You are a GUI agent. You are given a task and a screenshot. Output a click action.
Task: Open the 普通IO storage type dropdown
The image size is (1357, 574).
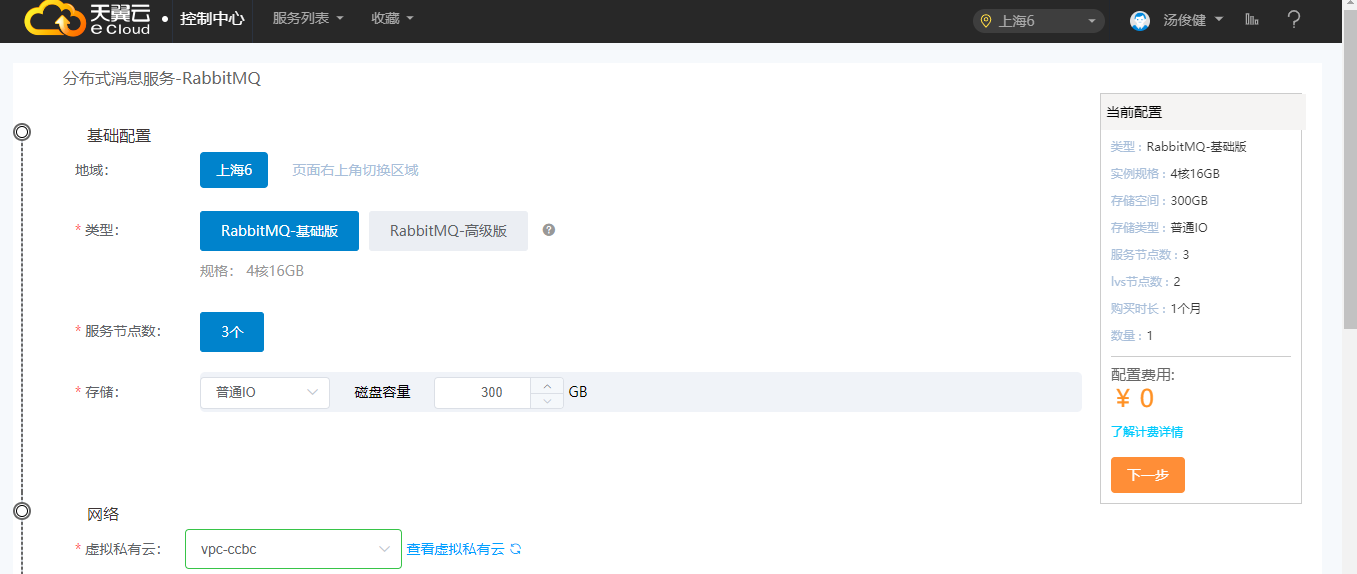coord(265,392)
